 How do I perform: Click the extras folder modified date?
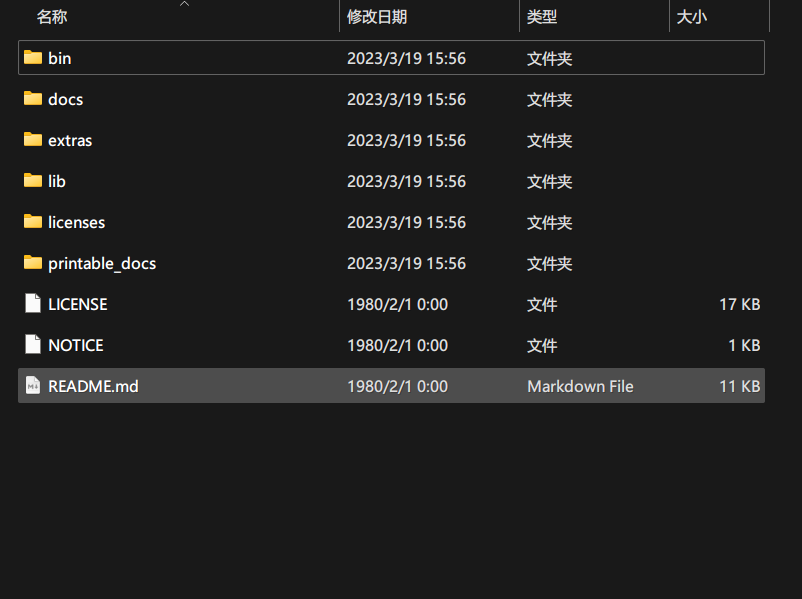coord(406,140)
